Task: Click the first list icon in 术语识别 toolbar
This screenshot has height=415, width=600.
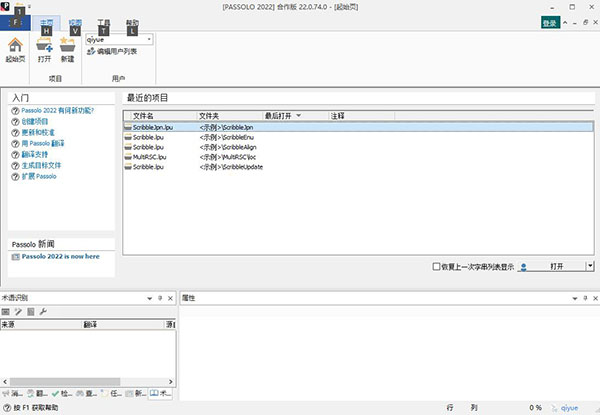Action: point(5,312)
